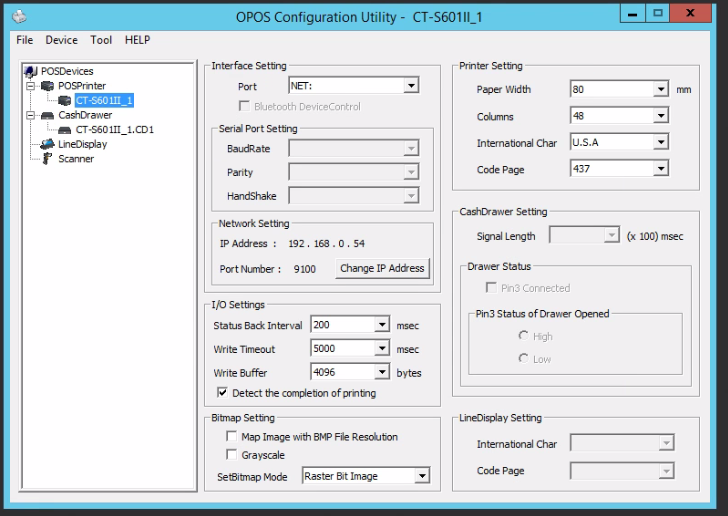Click the CT-S601II_1 printer icon
The width and height of the screenshot is (728, 516).
[x=65, y=100]
